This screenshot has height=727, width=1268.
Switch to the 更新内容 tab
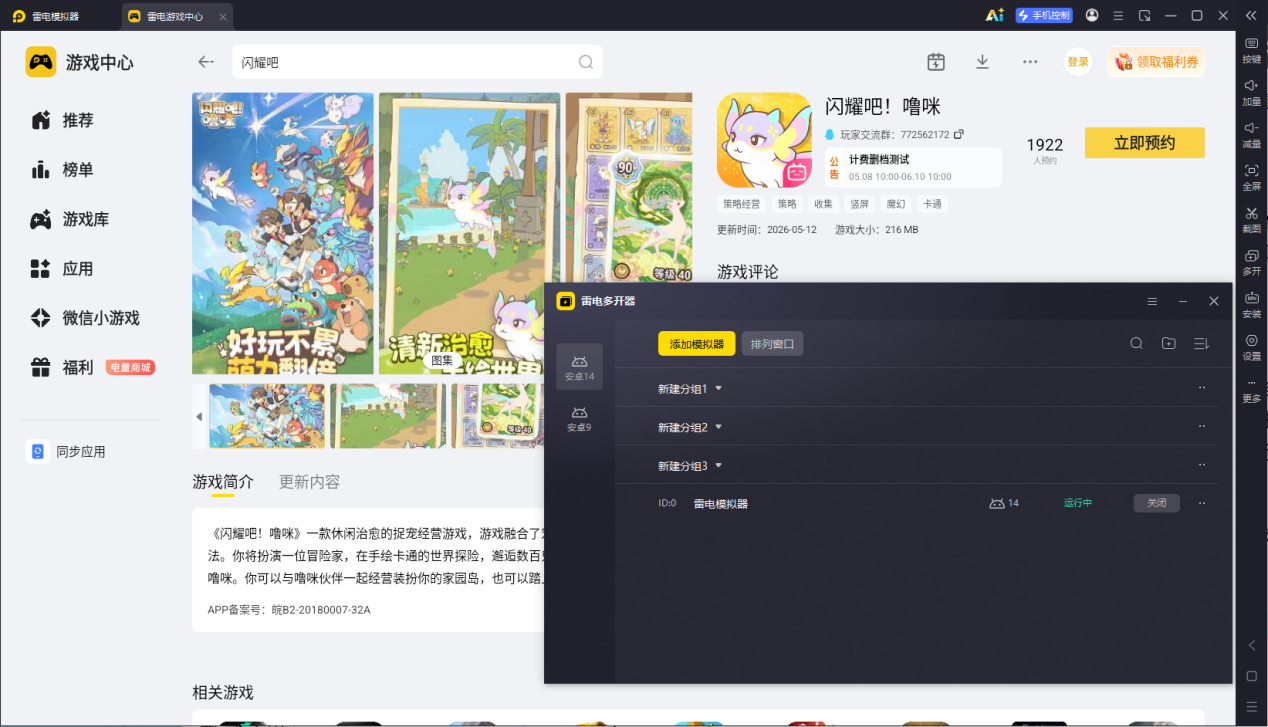(309, 482)
